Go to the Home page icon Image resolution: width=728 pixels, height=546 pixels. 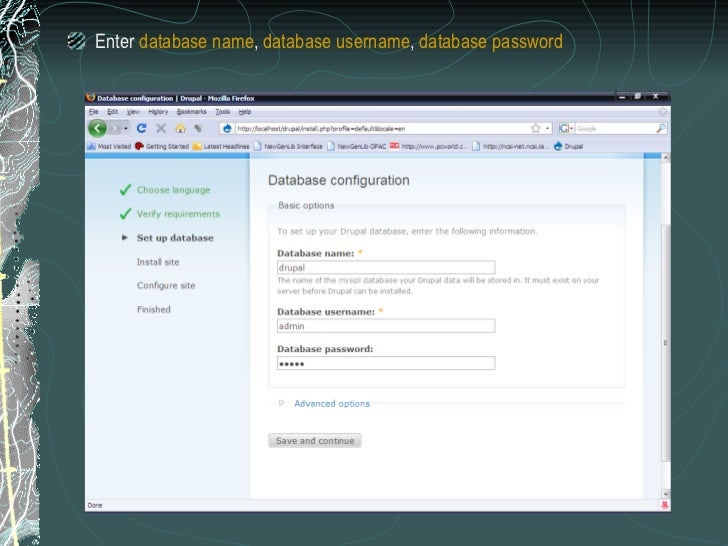181,128
